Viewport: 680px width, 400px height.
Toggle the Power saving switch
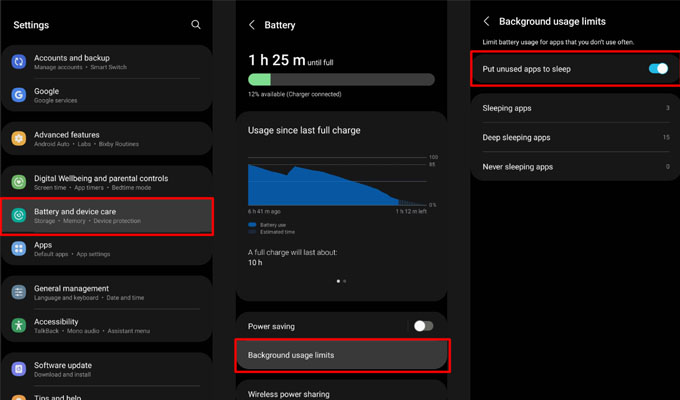[423, 326]
